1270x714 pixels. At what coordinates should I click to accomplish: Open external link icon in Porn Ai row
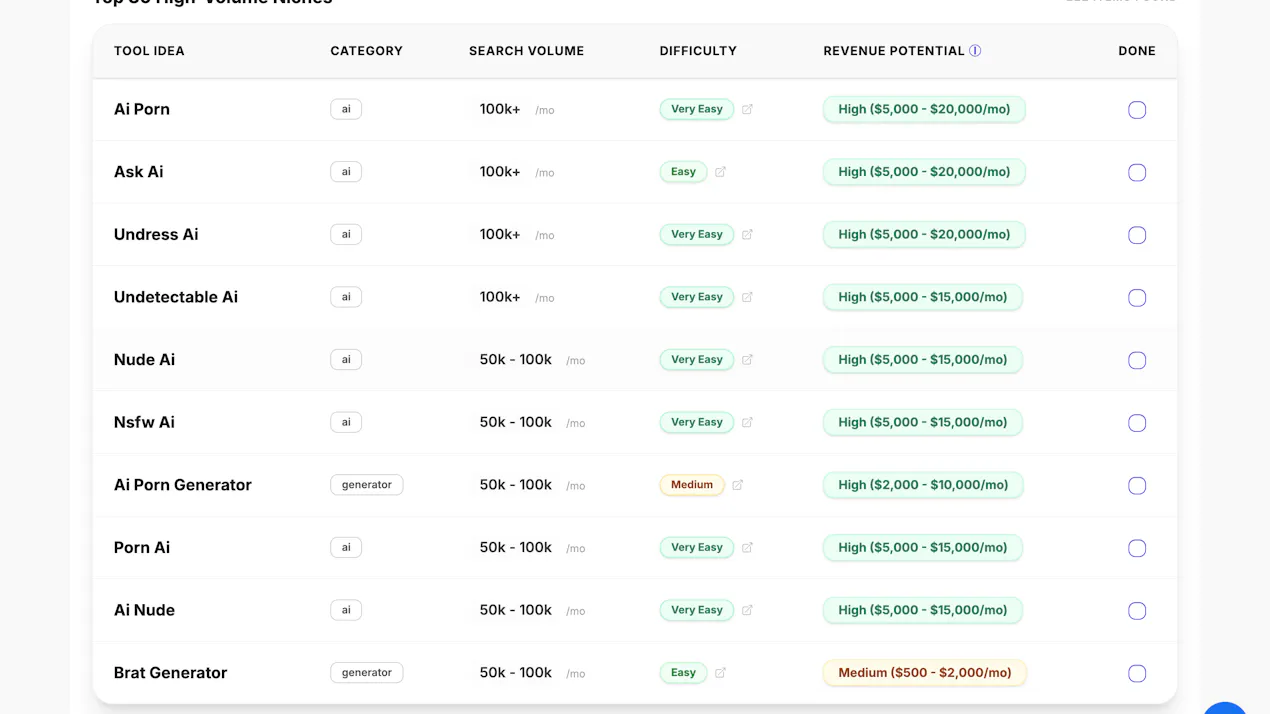click(x=747, y=547)
